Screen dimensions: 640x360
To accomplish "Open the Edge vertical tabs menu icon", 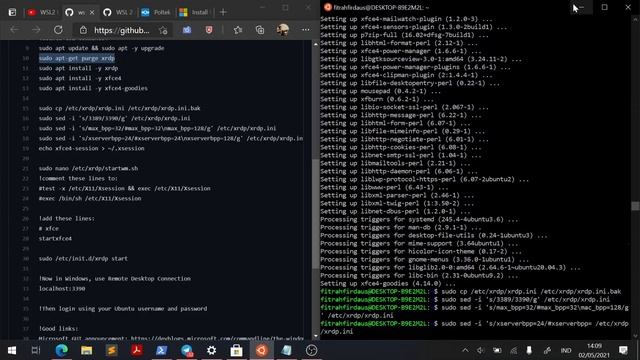I will click(12, 12).
